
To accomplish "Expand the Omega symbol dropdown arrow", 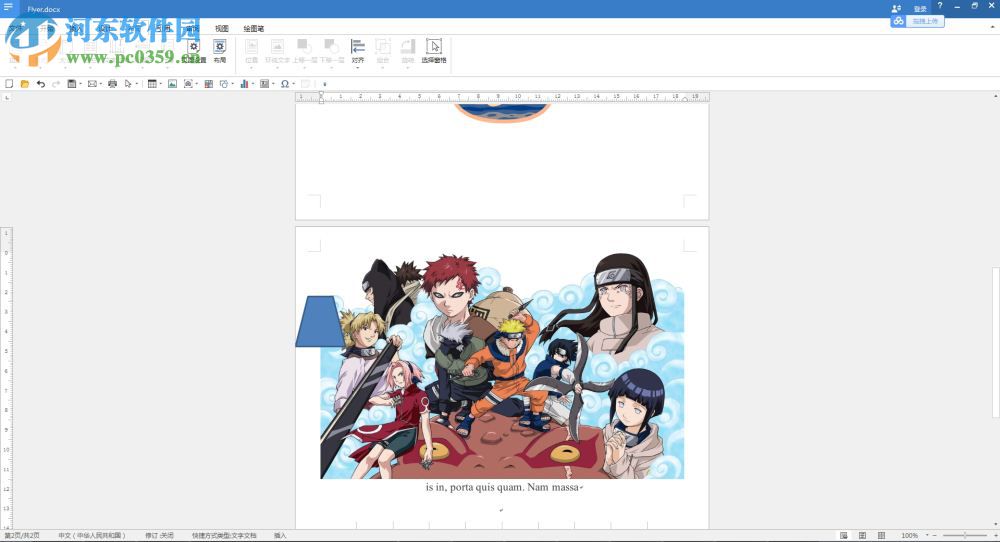I will coord(293,84).
